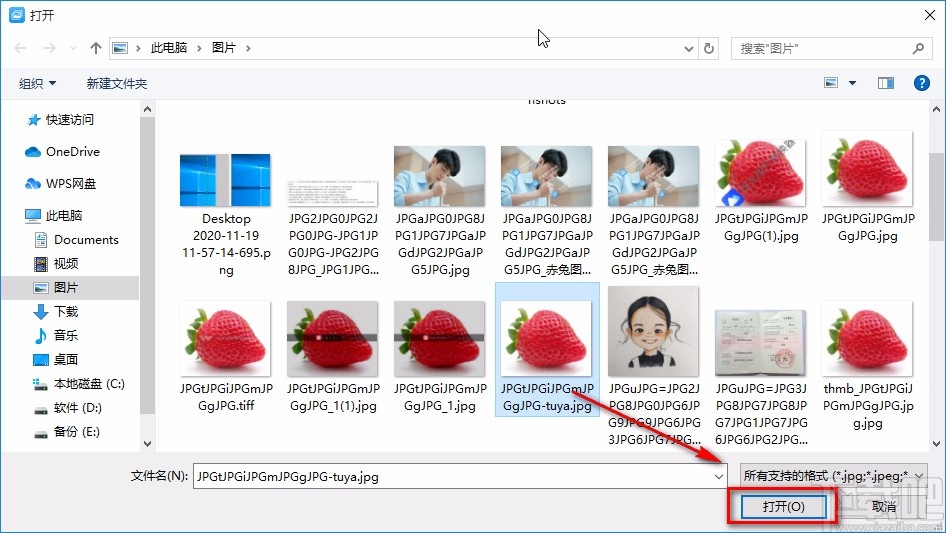Expand the file name dropdown arrow
946x533 pixels.
(x=719, y=476)
